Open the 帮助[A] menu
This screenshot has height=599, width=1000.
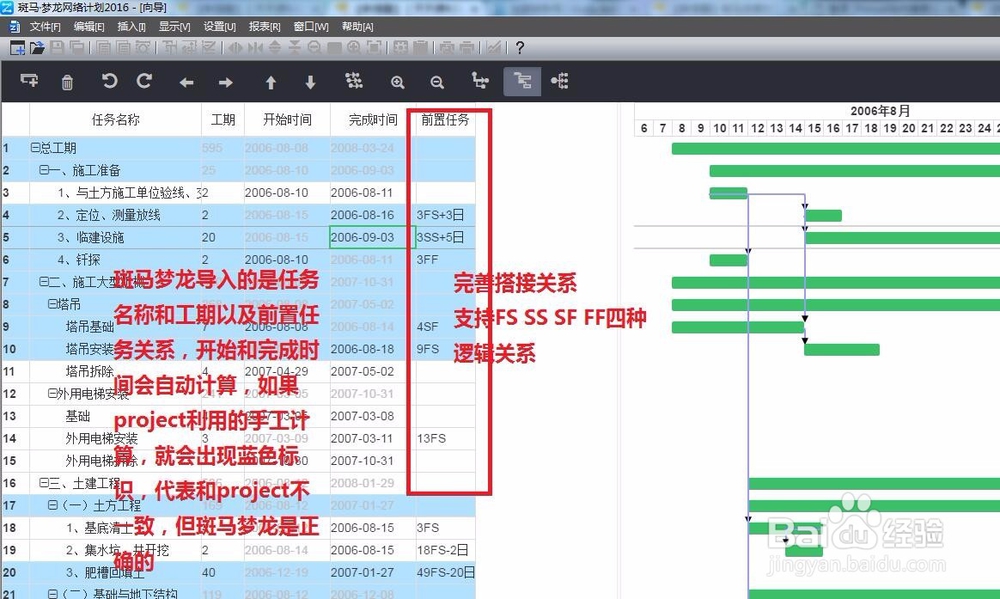[x=357, y=27]
